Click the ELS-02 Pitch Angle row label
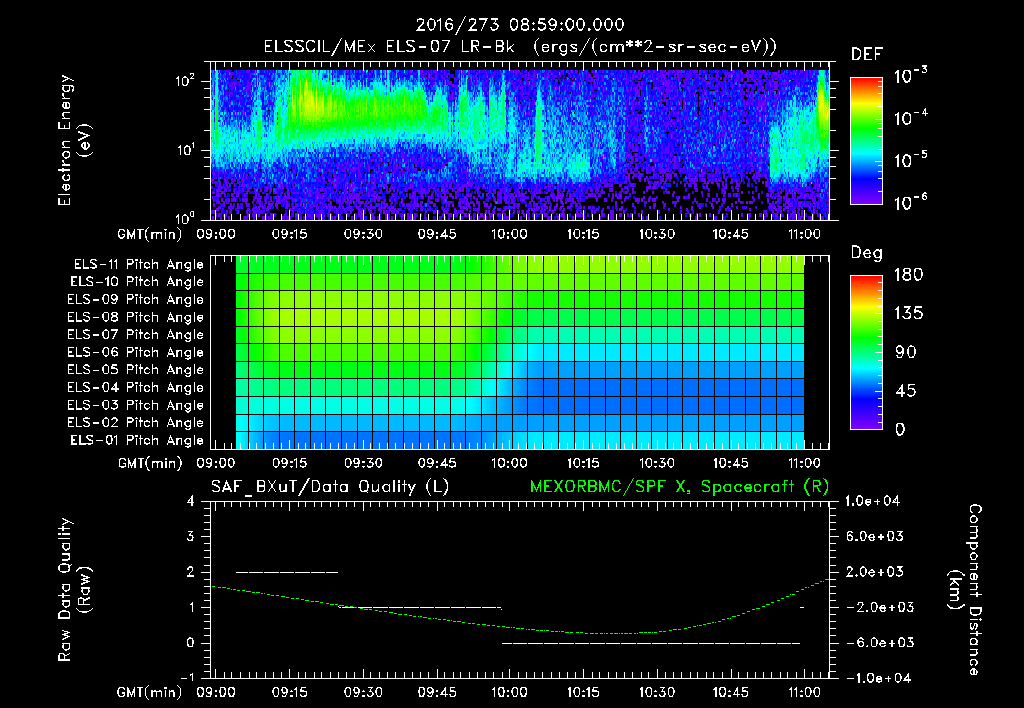This screenshot has height=708, width=1024. (x=136, y=423)
